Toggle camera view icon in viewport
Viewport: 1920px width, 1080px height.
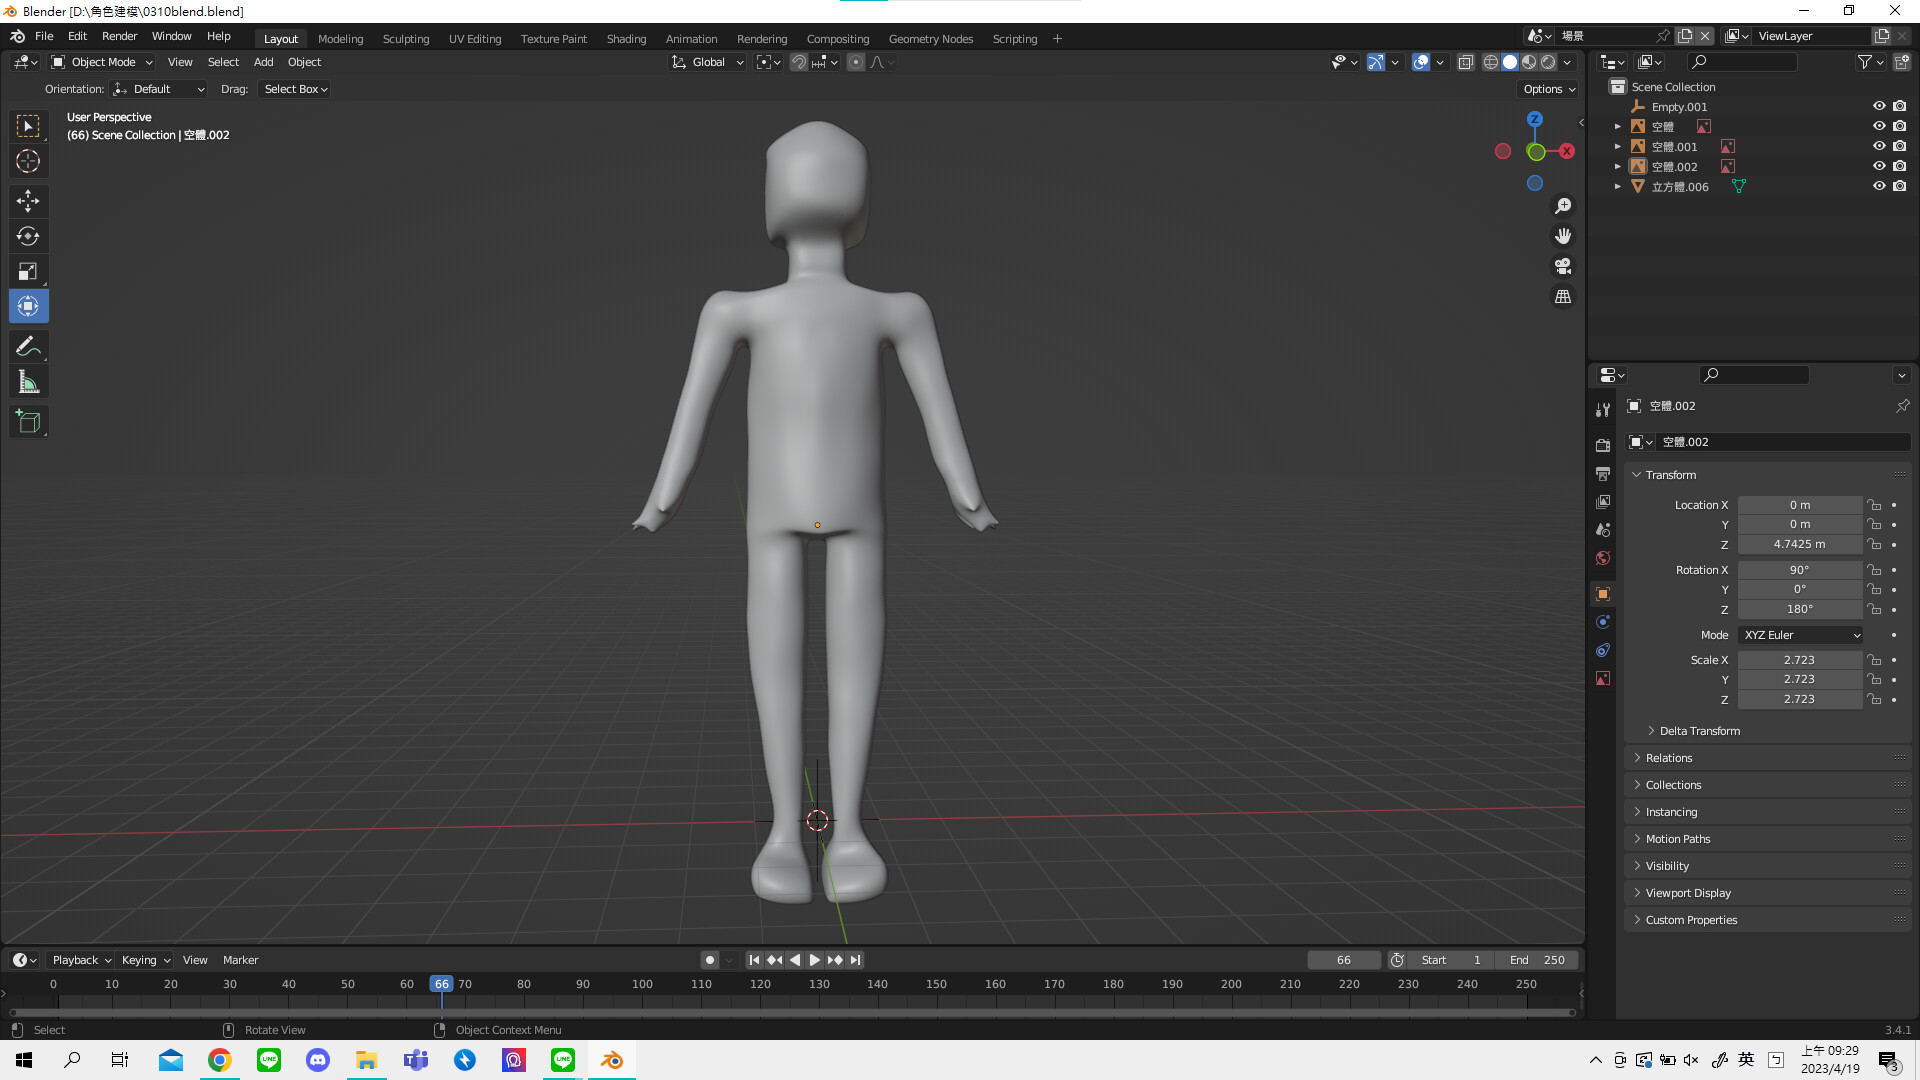click(x=1563, y=266)
